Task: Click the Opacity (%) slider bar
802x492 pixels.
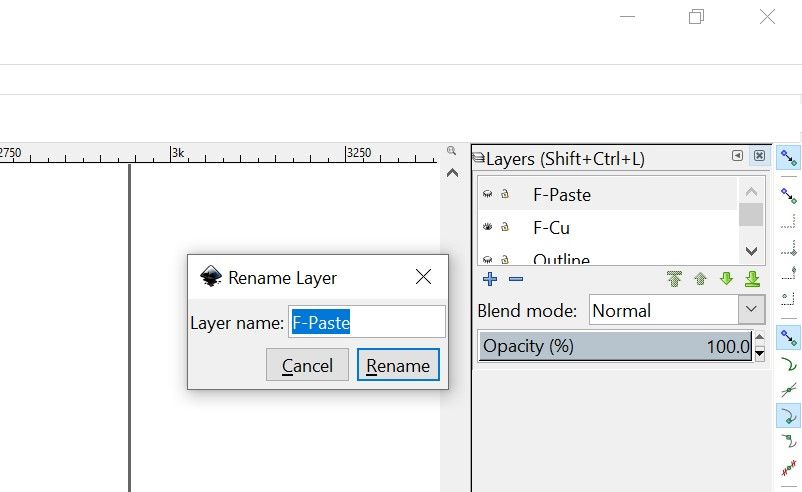Action: (x=615, y=346)
